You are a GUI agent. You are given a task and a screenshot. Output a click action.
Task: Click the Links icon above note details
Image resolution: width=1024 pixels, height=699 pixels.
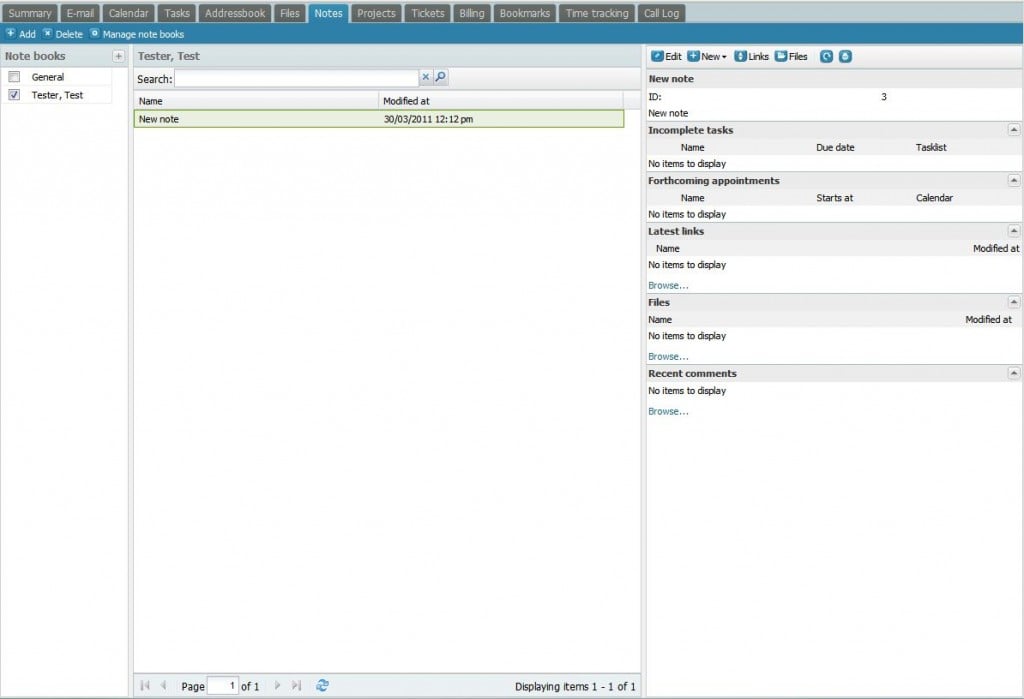coord(752,57)
